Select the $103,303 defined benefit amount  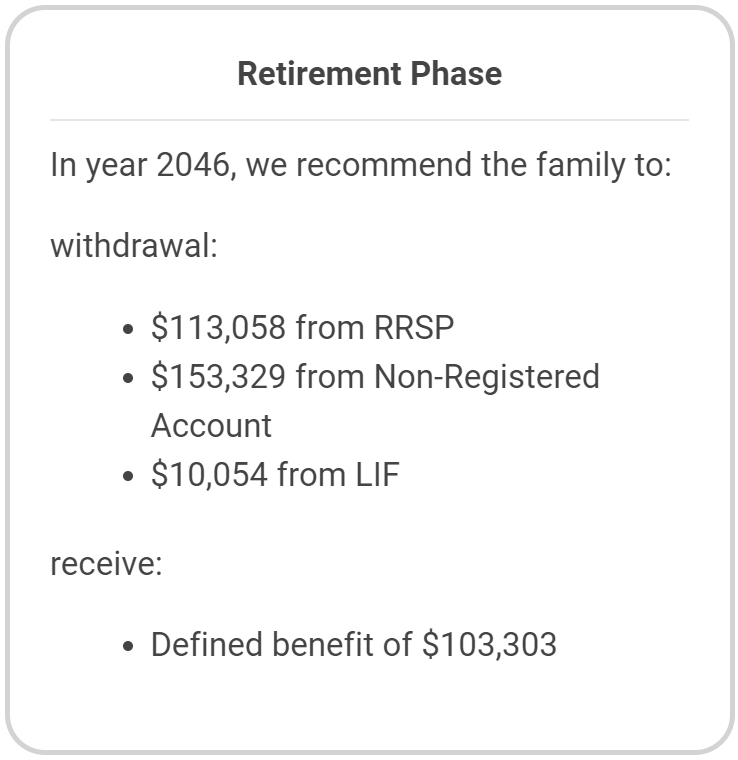pyautogui.click(x=489, y=645)
